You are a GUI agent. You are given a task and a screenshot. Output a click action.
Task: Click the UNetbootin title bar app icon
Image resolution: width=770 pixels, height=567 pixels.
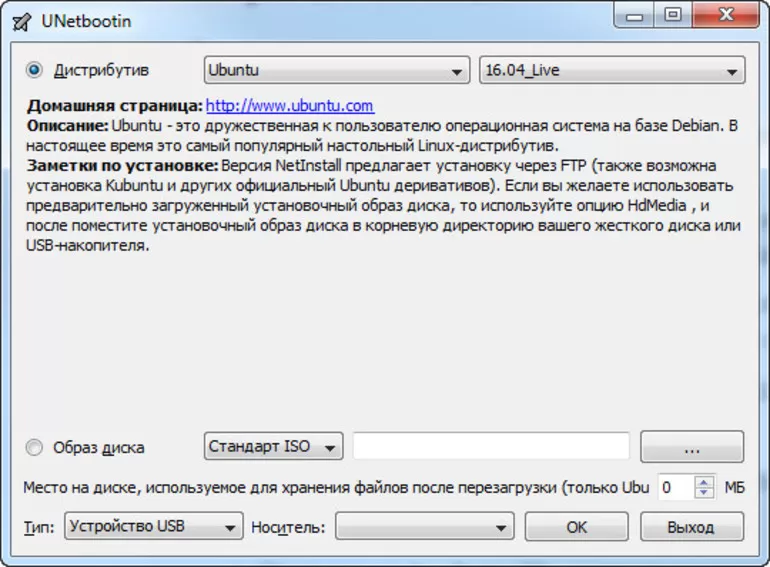[22, 22]
